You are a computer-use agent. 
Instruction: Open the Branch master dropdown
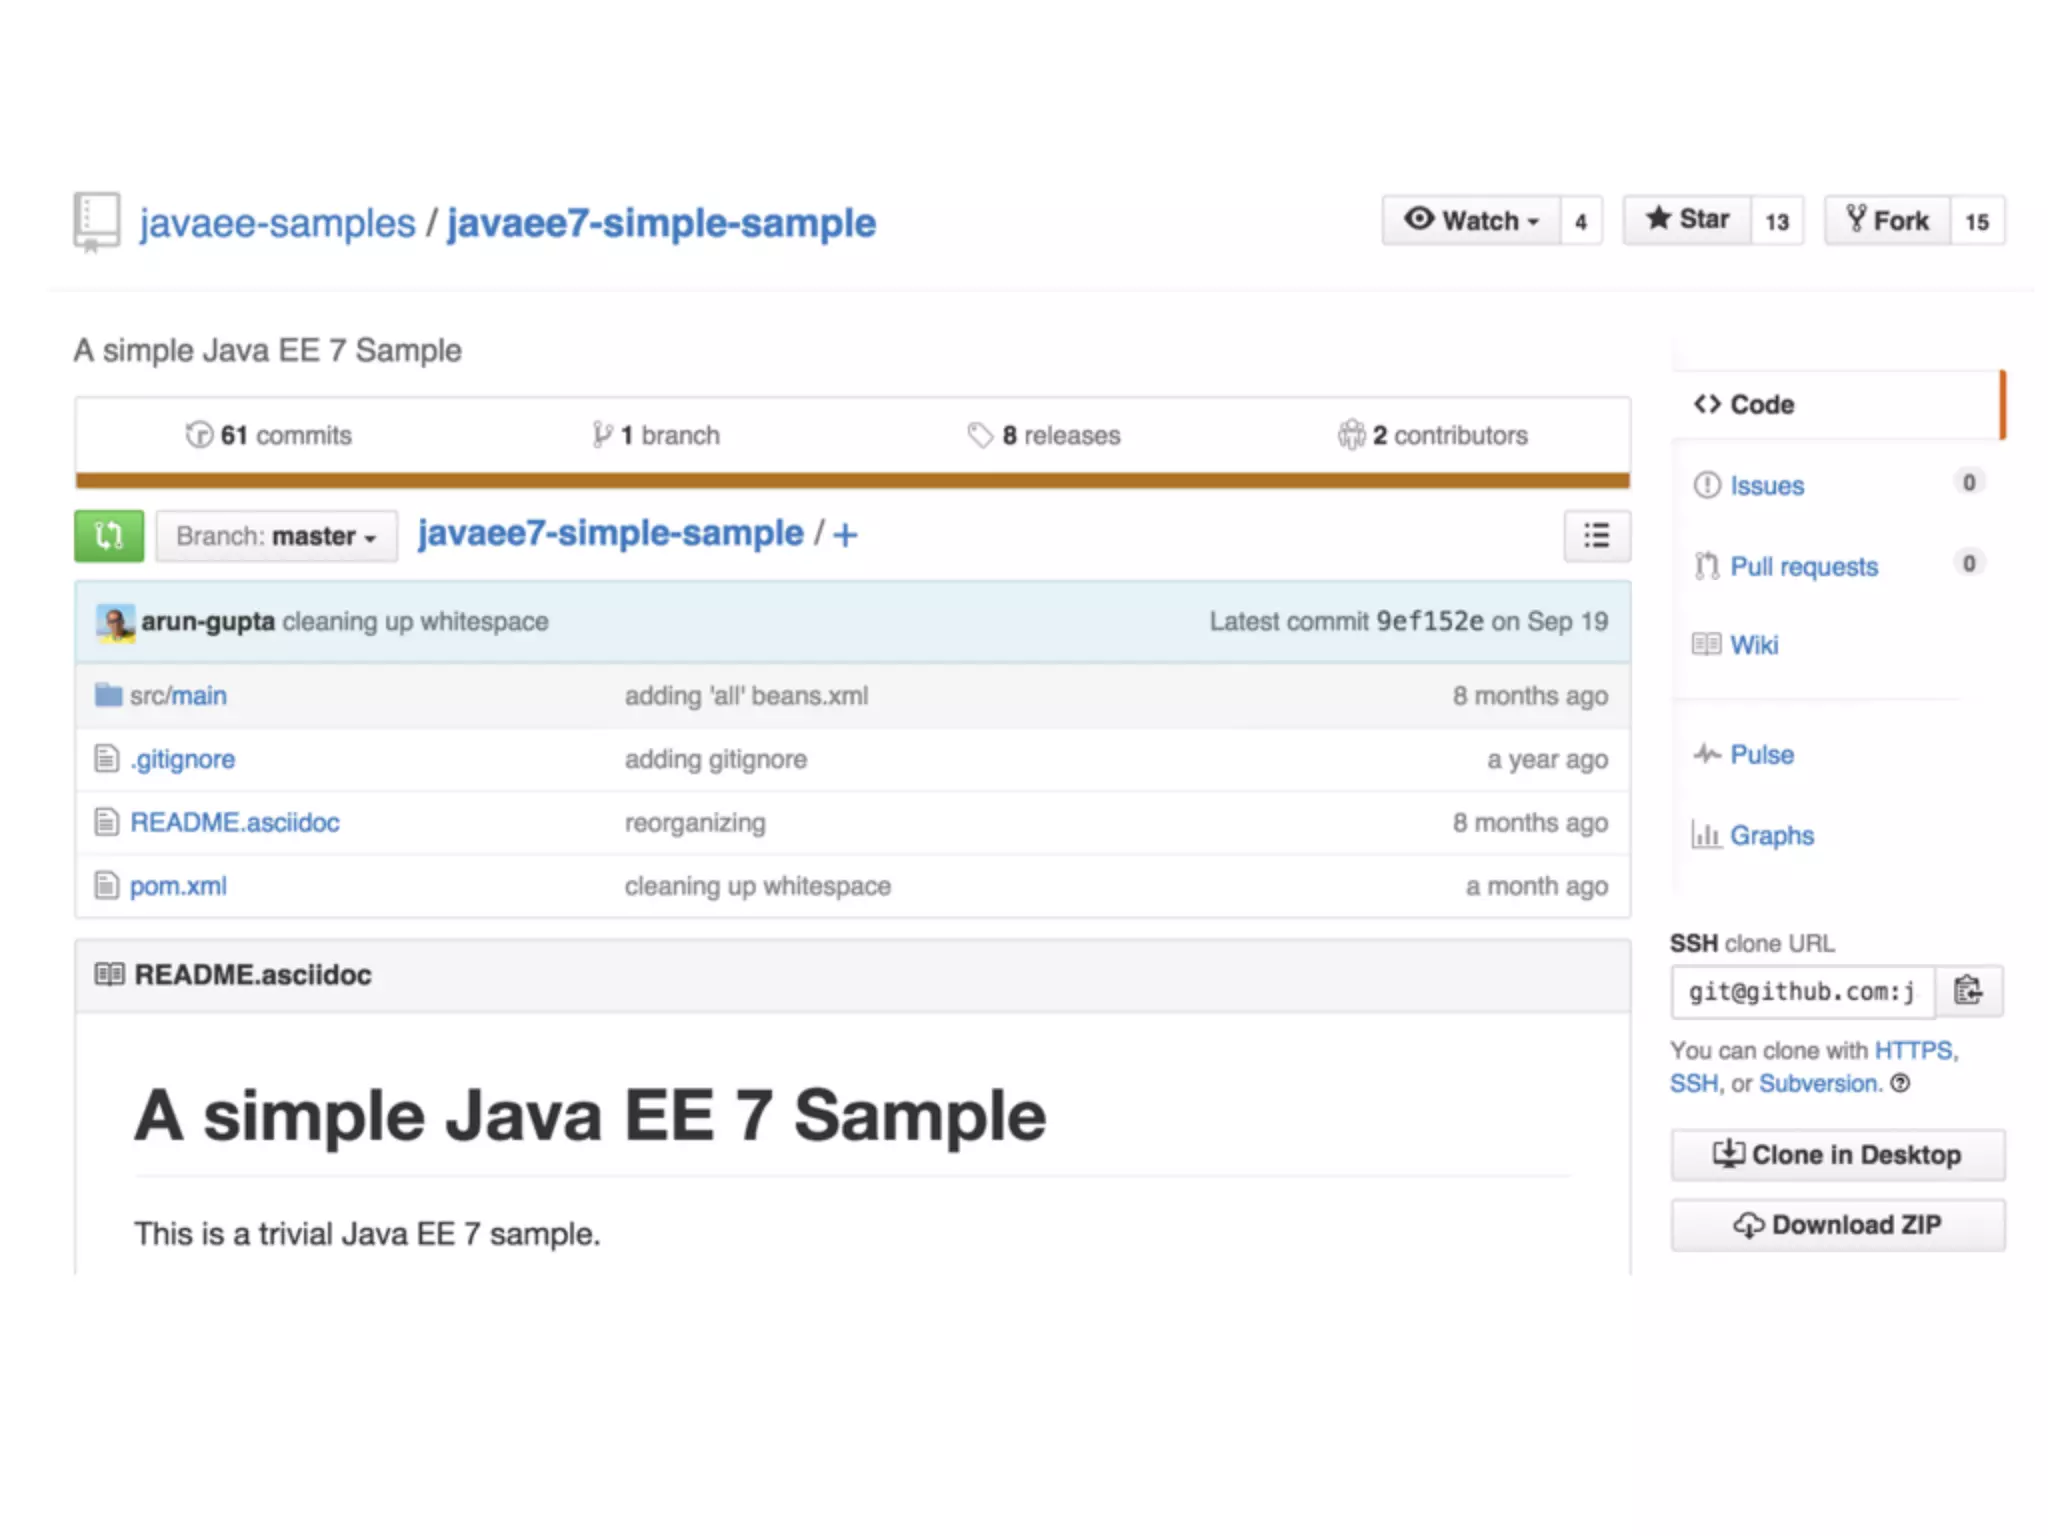(276, 536)
